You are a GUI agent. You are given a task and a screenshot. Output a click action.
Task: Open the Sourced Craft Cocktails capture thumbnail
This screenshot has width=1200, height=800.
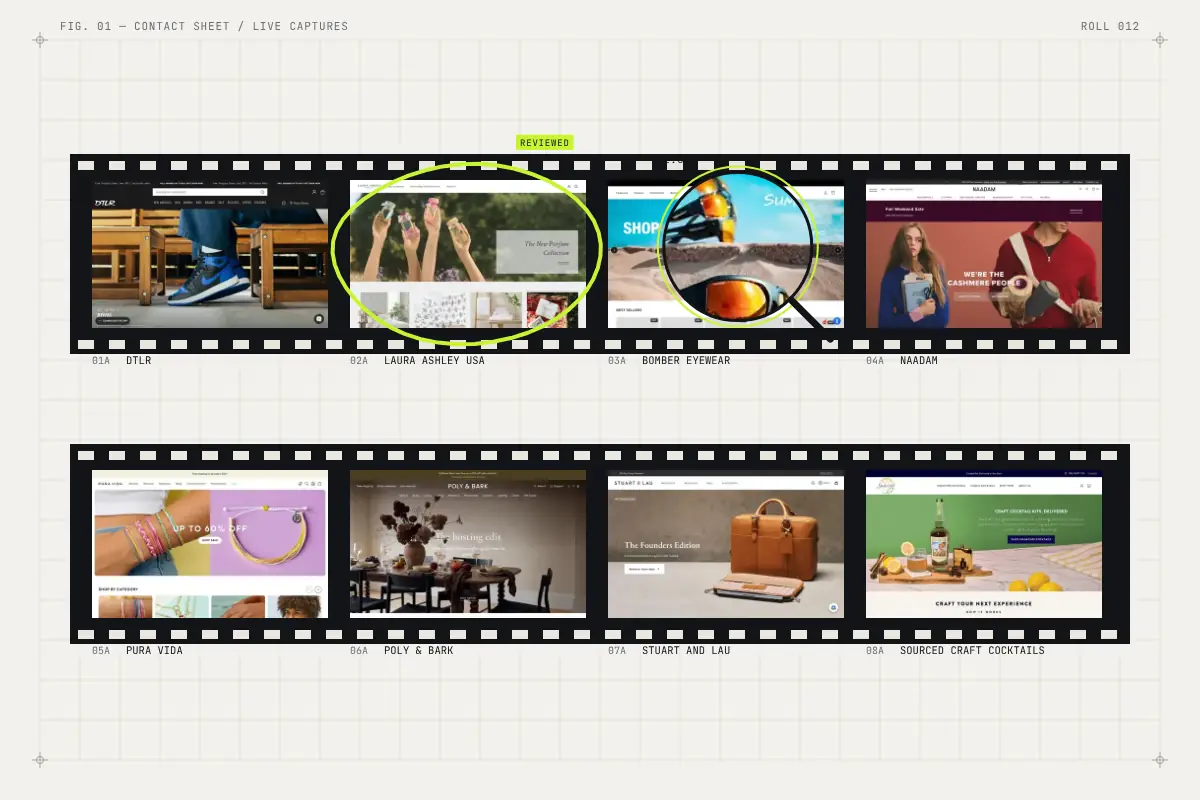[x=984, y=544]
